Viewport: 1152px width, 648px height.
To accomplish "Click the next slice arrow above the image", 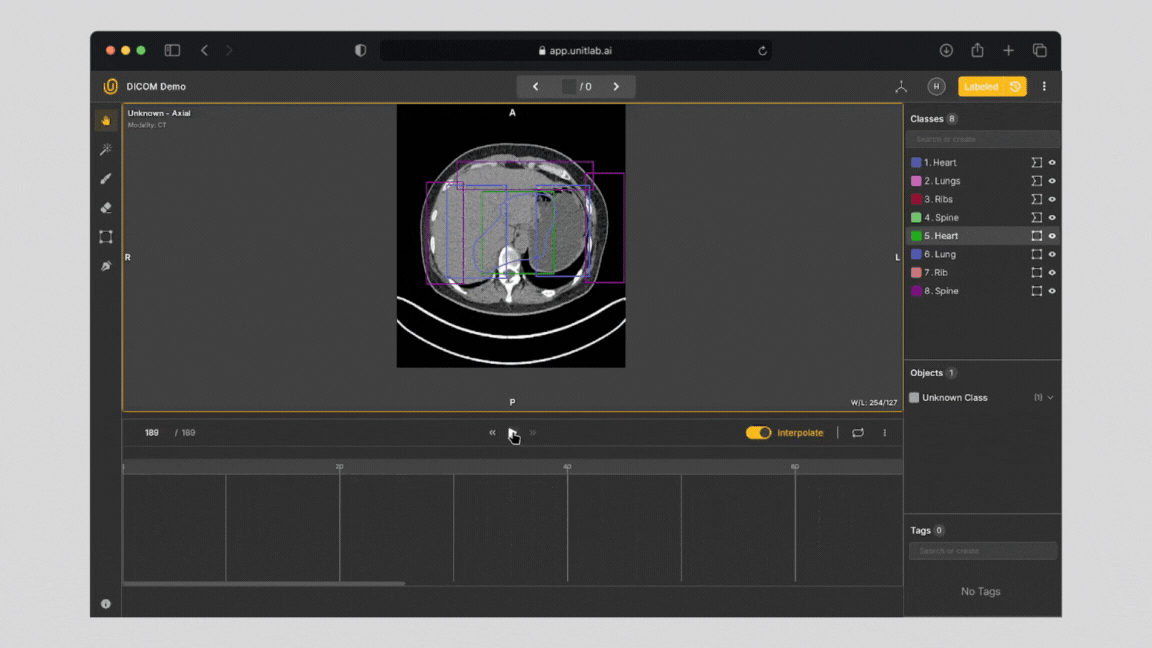I will point(617,86).
